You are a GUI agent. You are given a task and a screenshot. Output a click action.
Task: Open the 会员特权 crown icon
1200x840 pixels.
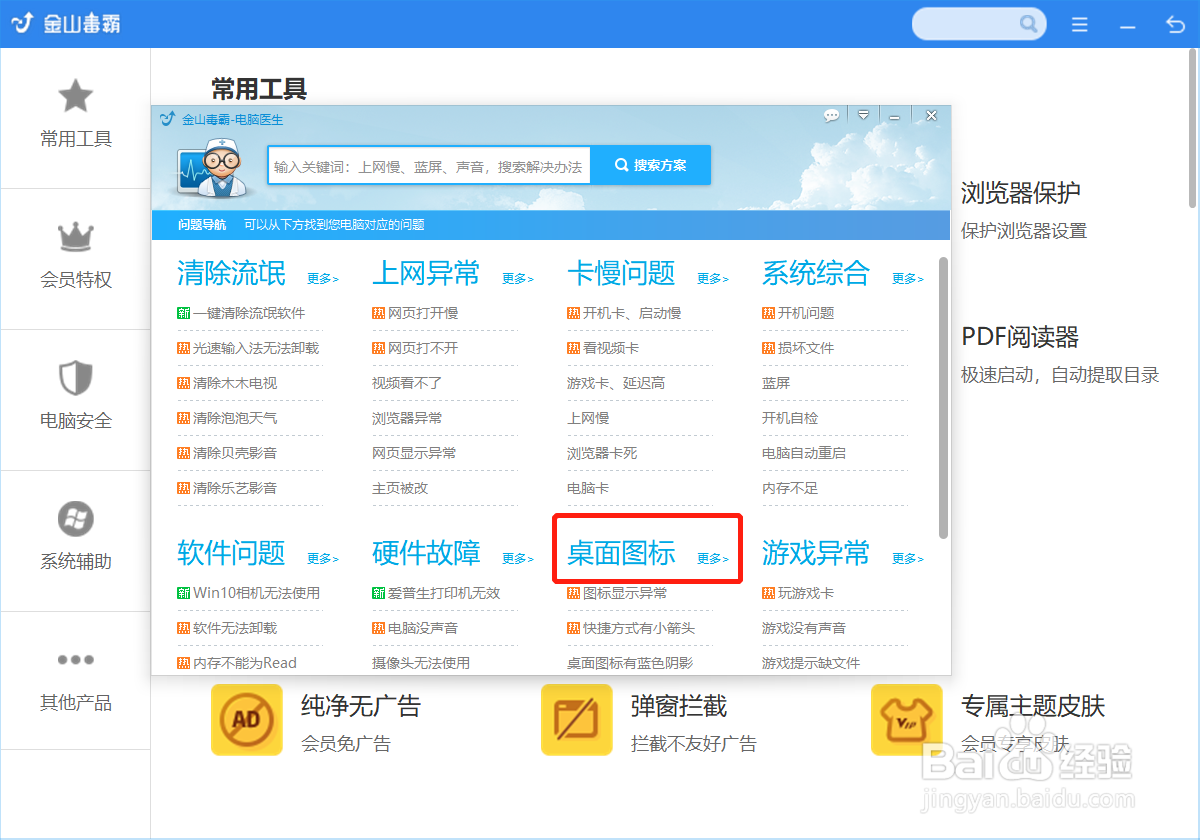tap(76, 237)
